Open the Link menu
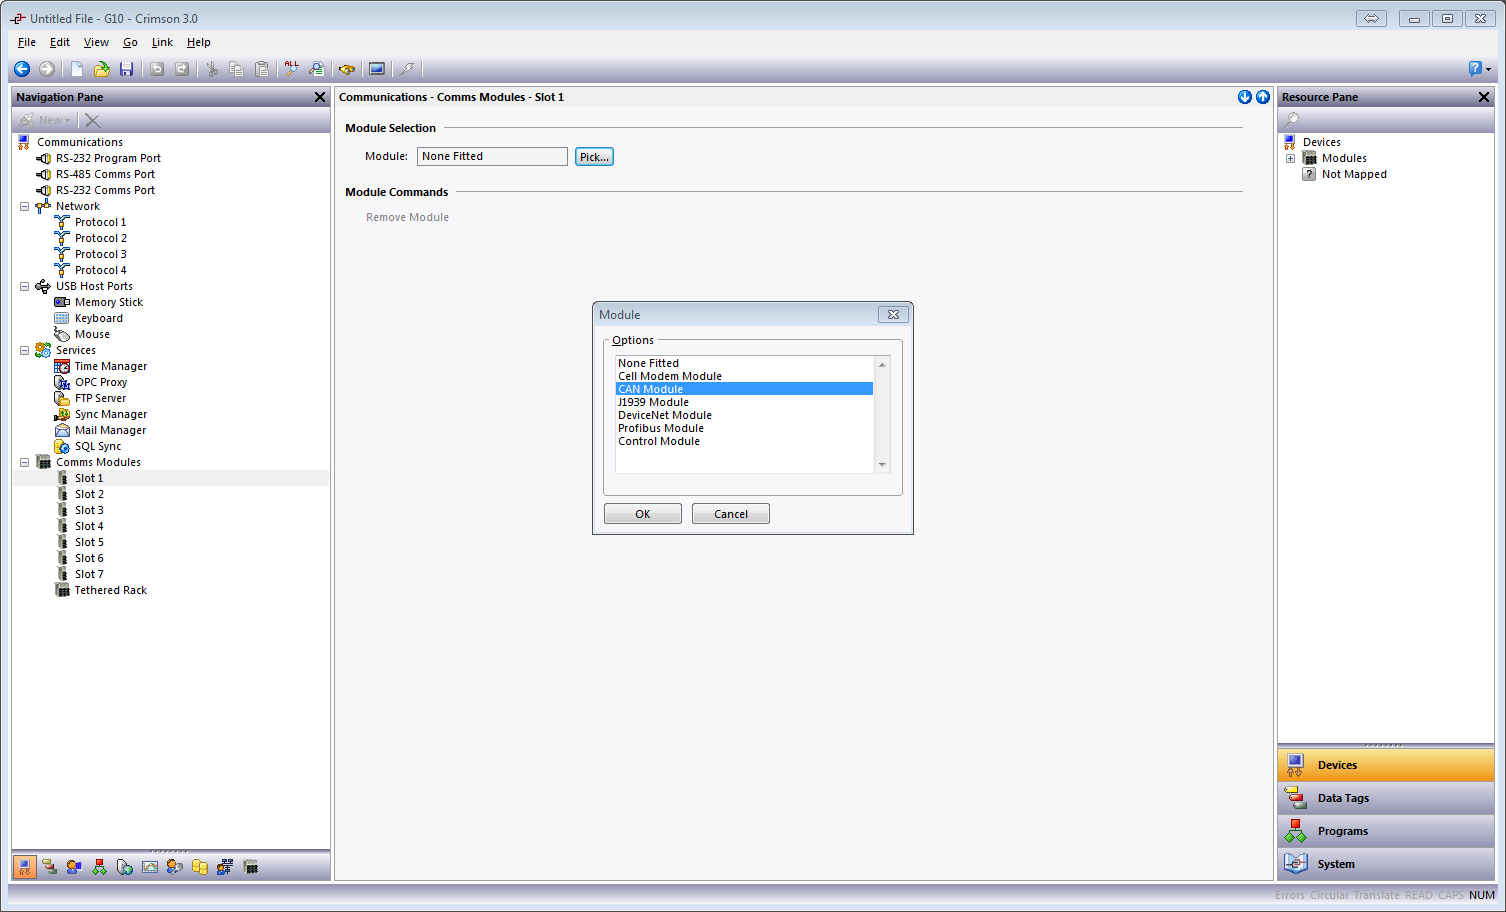This screenshot has height=912, width=1506. click(162, 42)
